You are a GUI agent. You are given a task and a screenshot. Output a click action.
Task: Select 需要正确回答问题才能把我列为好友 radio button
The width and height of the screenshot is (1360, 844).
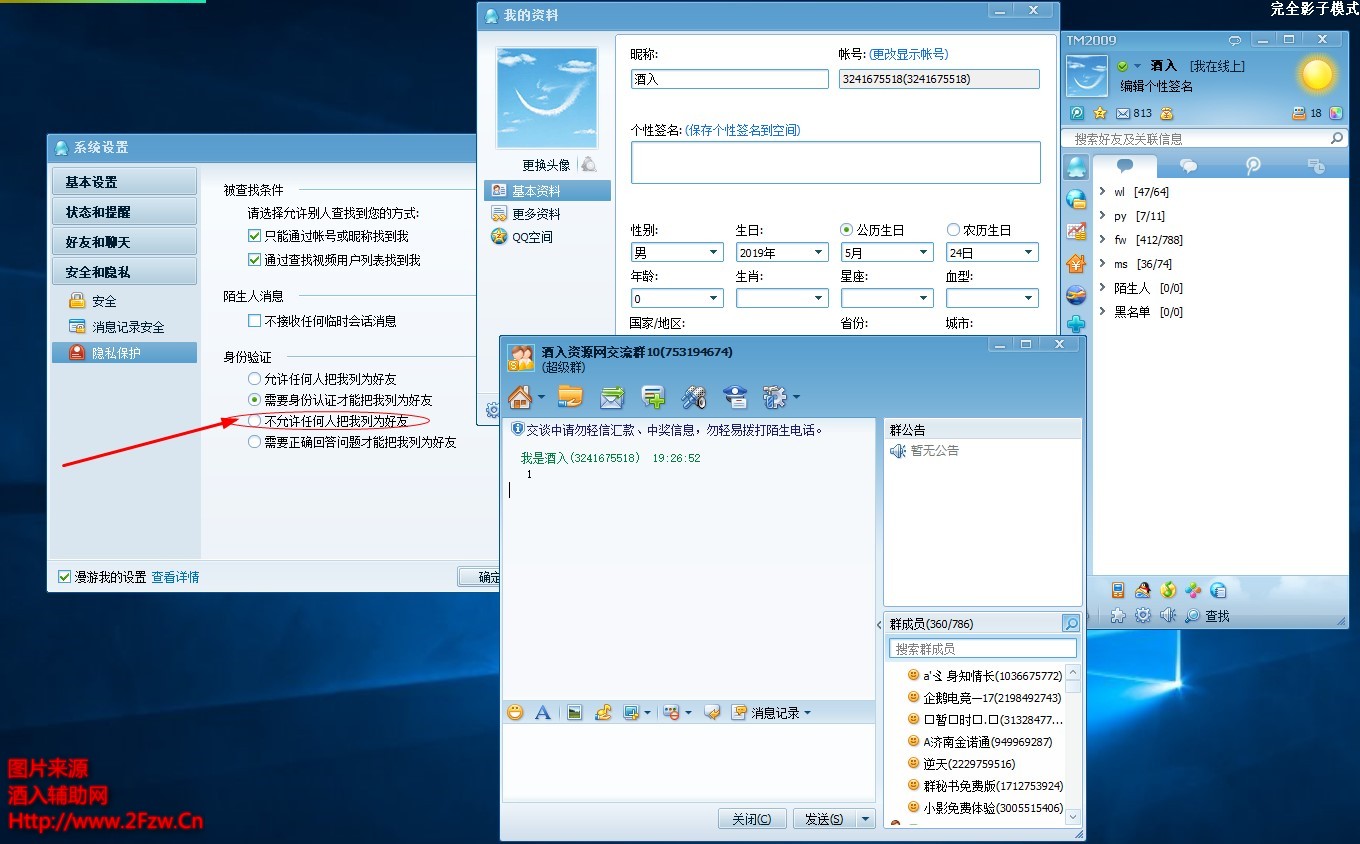click(x=254, y=442)
